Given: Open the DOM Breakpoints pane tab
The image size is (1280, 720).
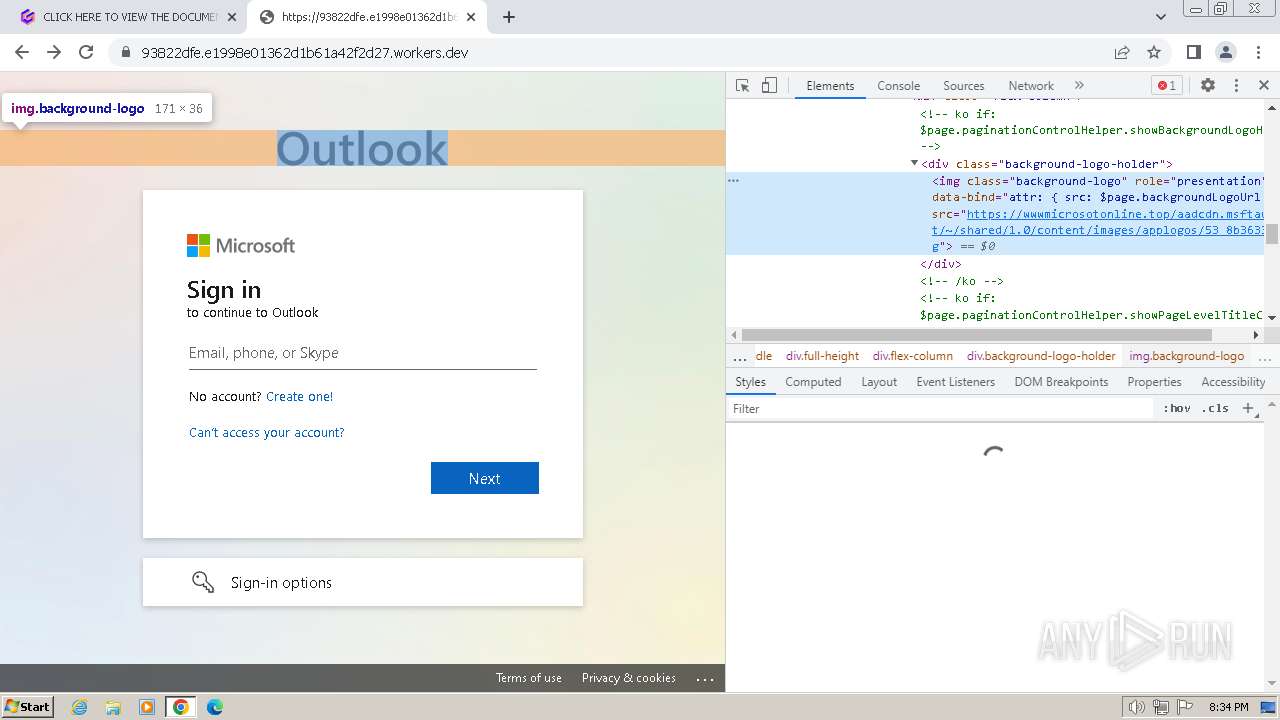Looking at the screenshot, I should [x=1061, y=382].
